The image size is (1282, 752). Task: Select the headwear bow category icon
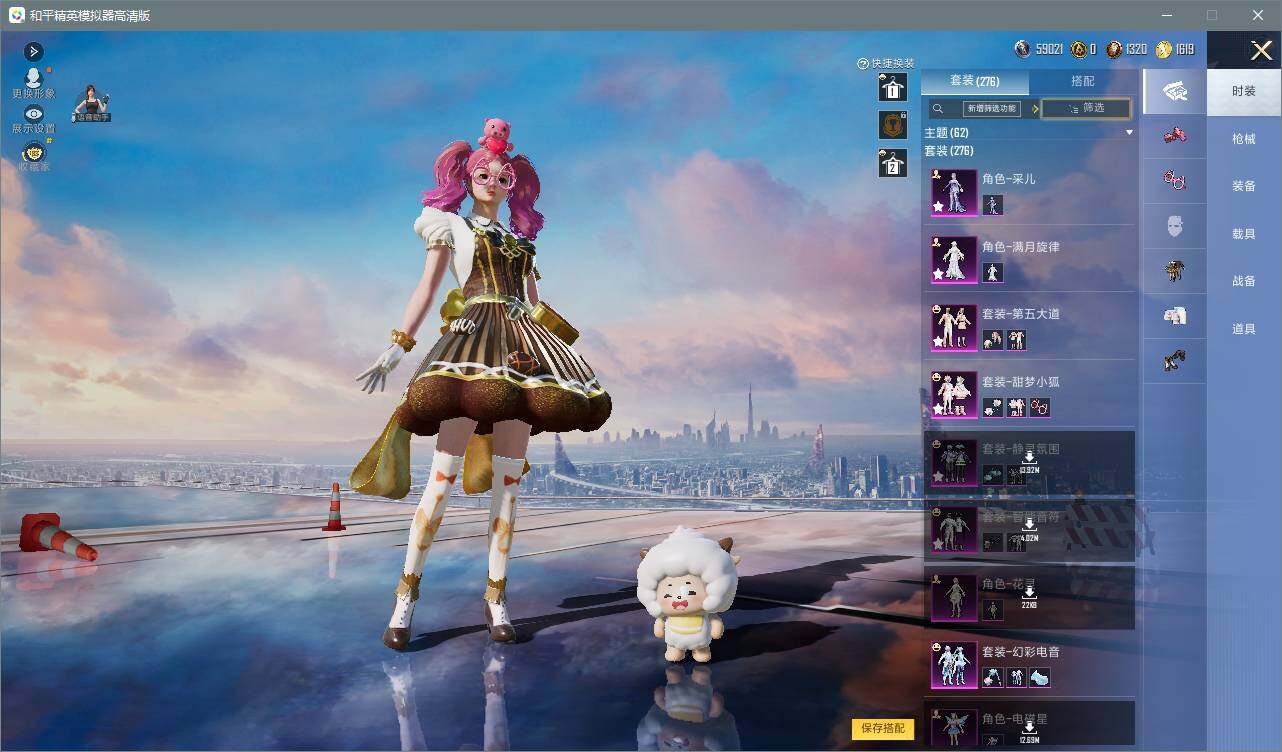[x=1175, y=136]
